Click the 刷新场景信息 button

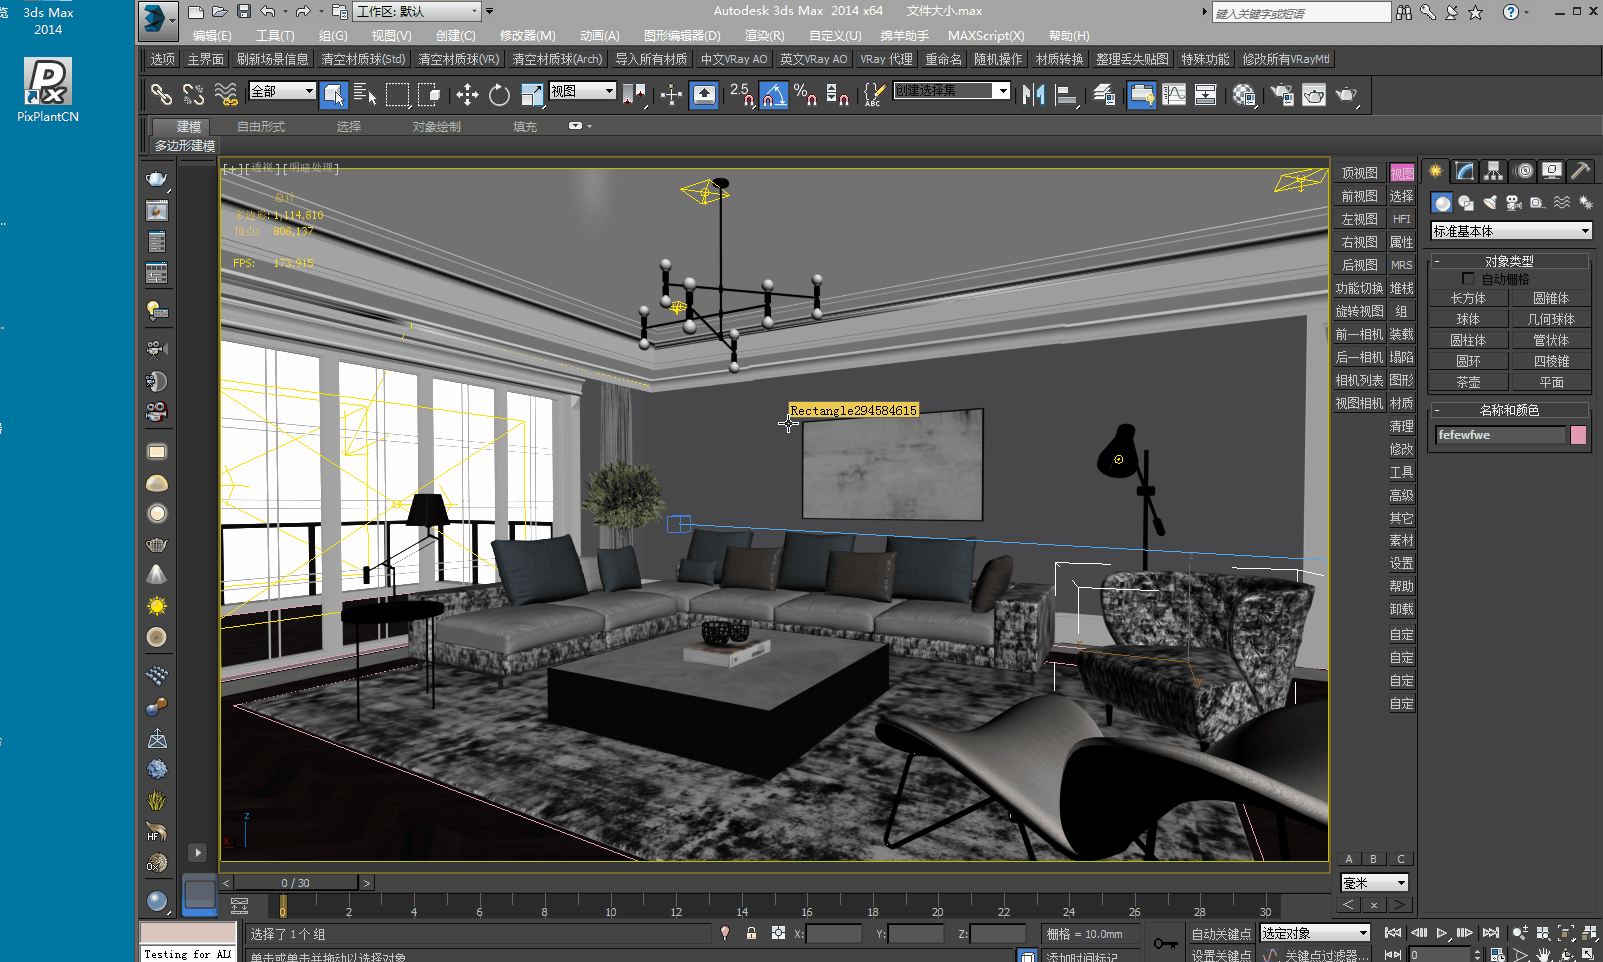pos(272,59)
